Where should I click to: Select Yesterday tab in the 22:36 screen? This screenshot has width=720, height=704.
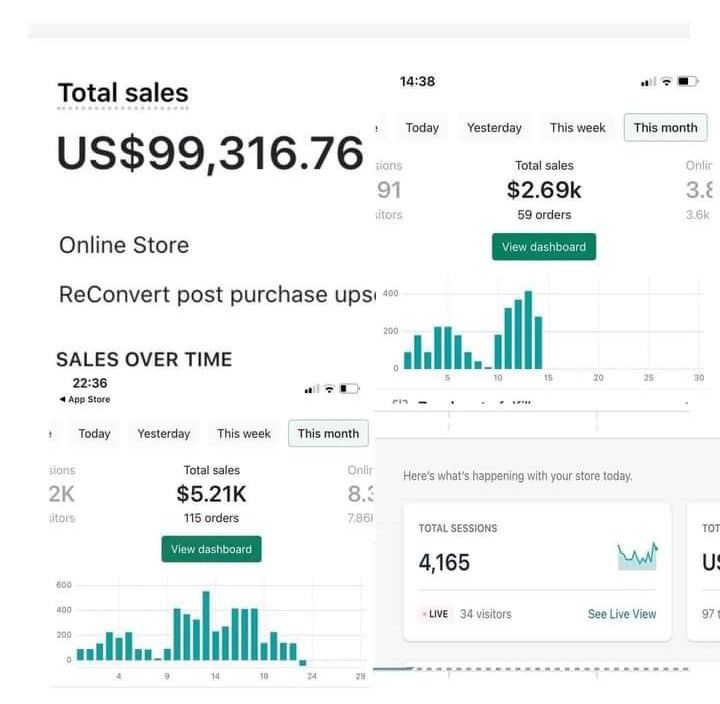click(x=163, y=434)
